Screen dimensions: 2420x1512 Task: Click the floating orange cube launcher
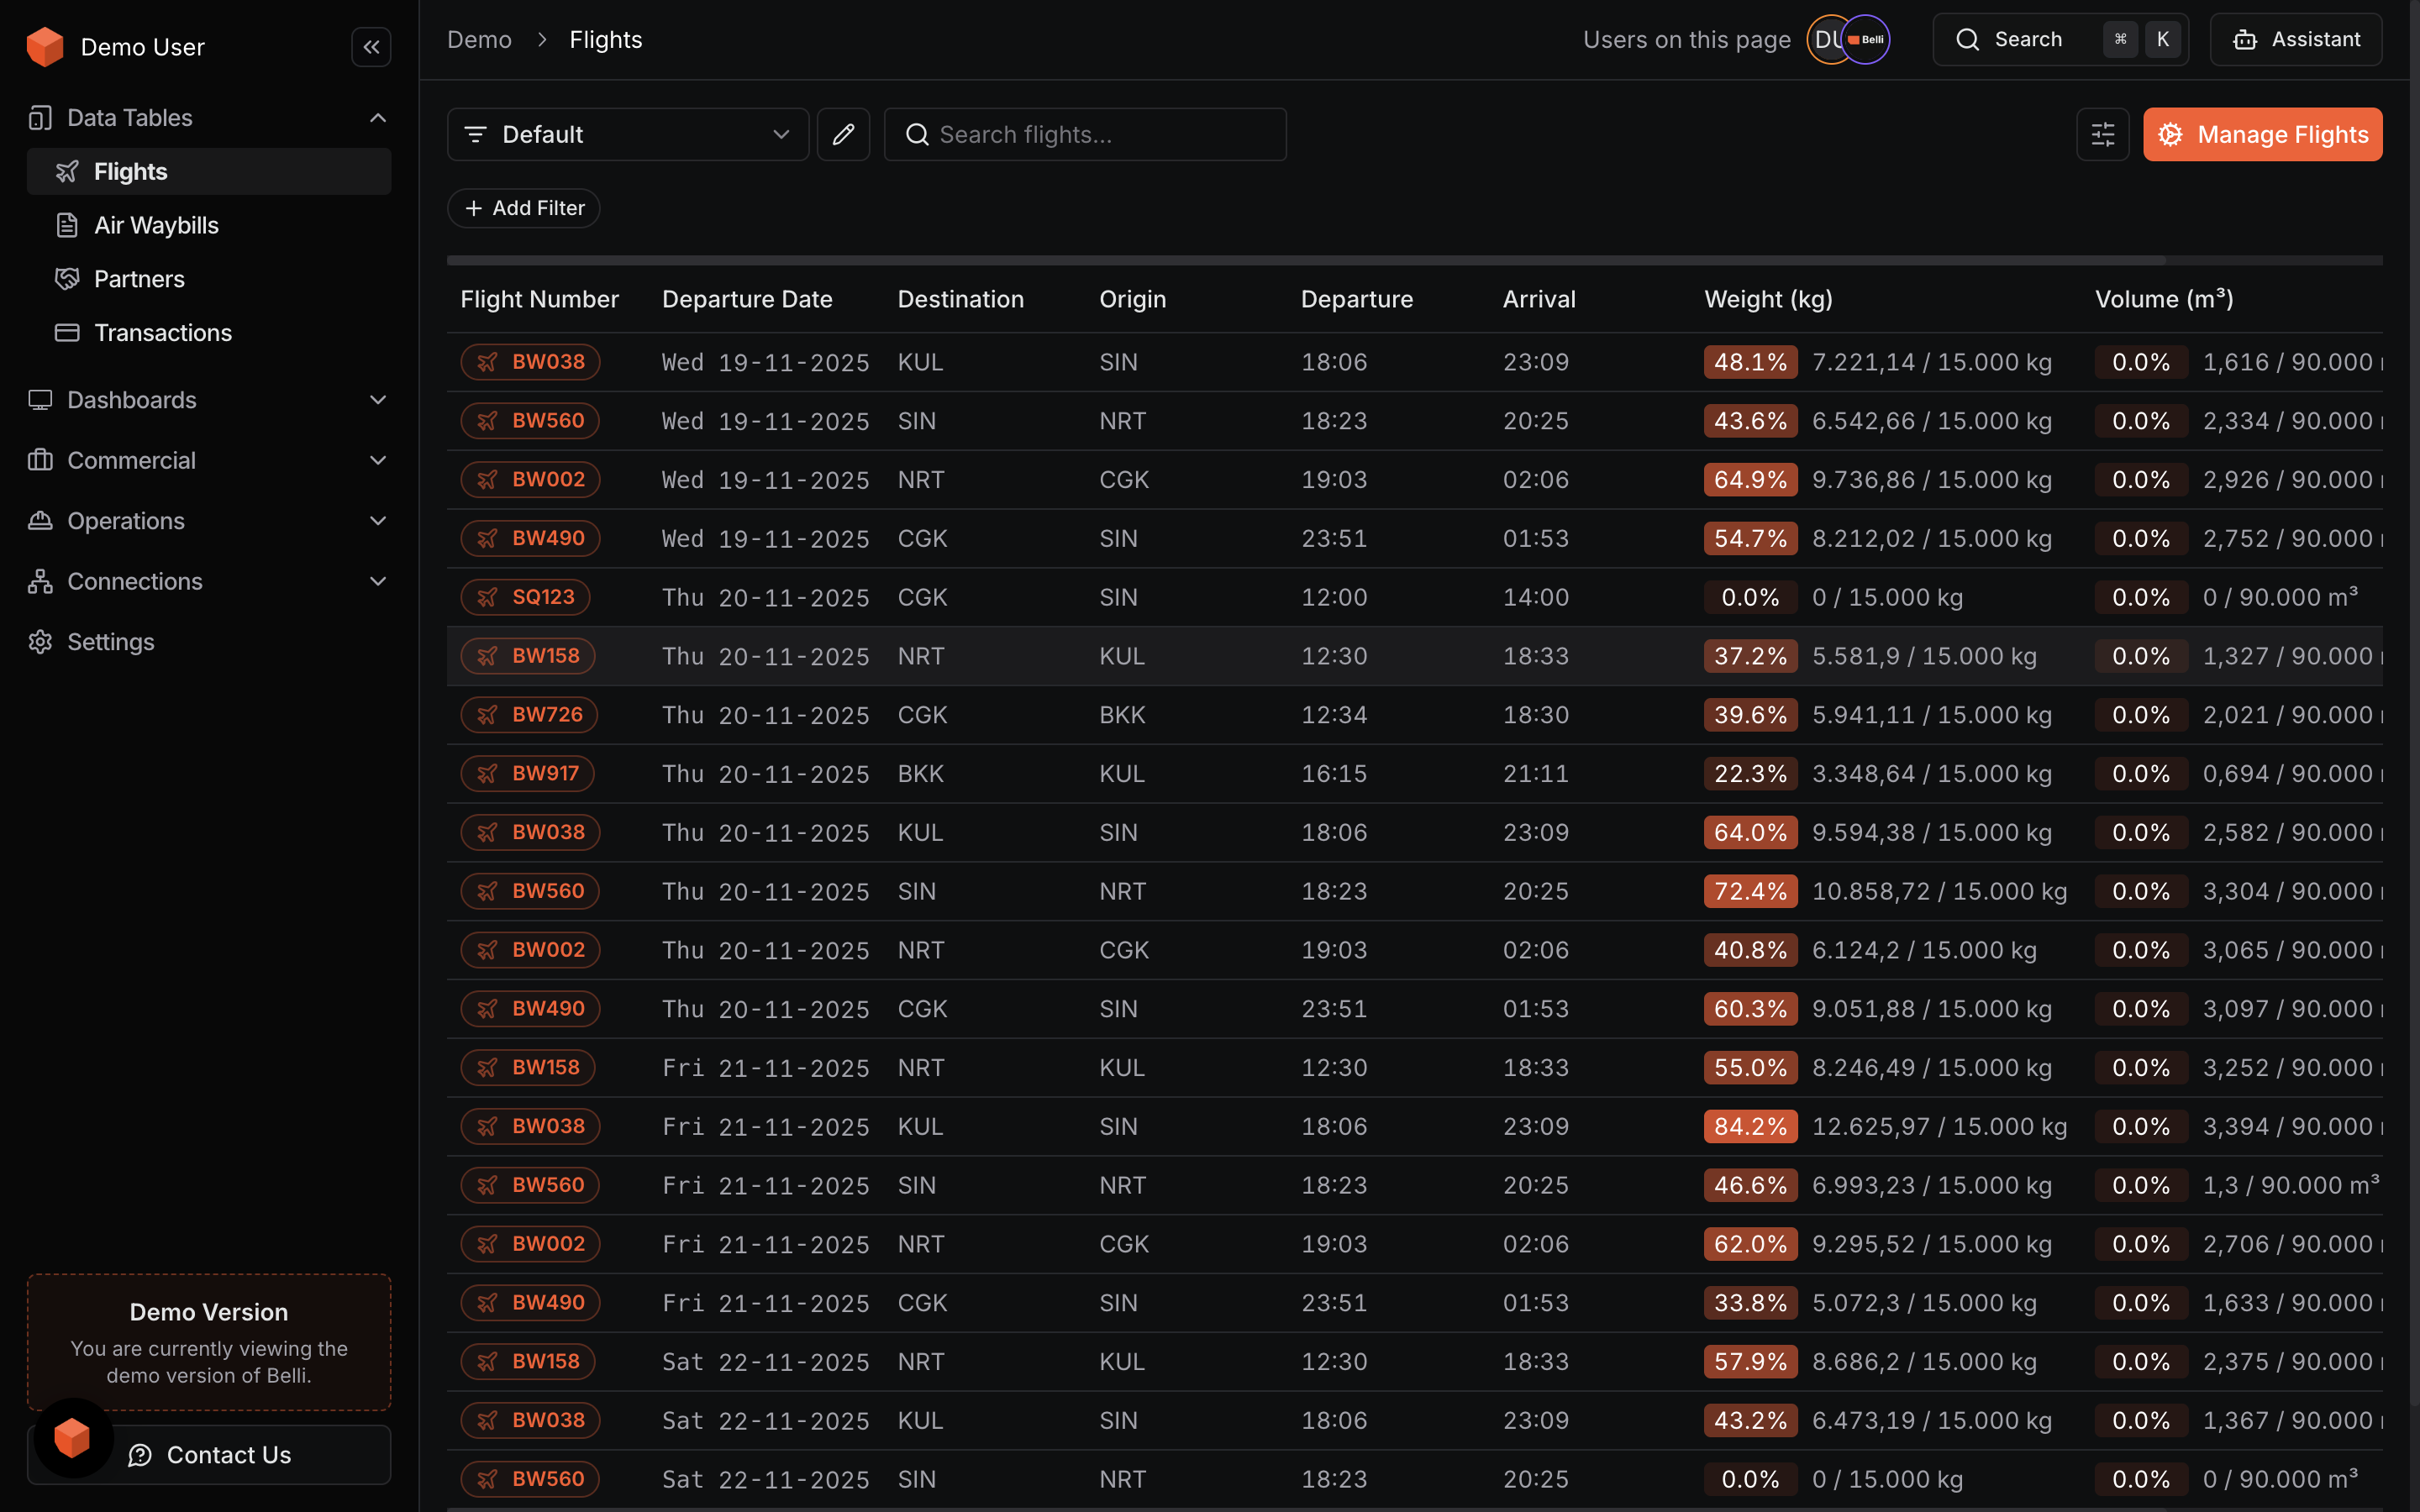click(72, 1438)
